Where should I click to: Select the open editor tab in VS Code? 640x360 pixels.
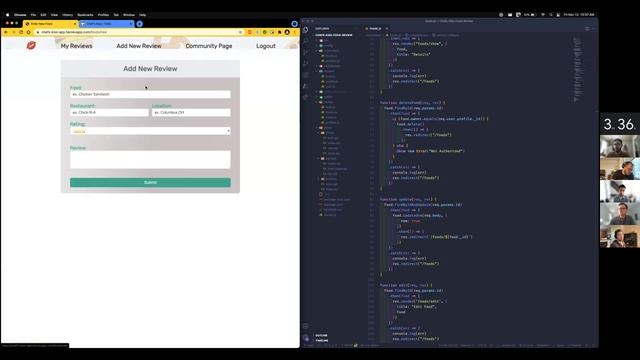click(376, 29)
